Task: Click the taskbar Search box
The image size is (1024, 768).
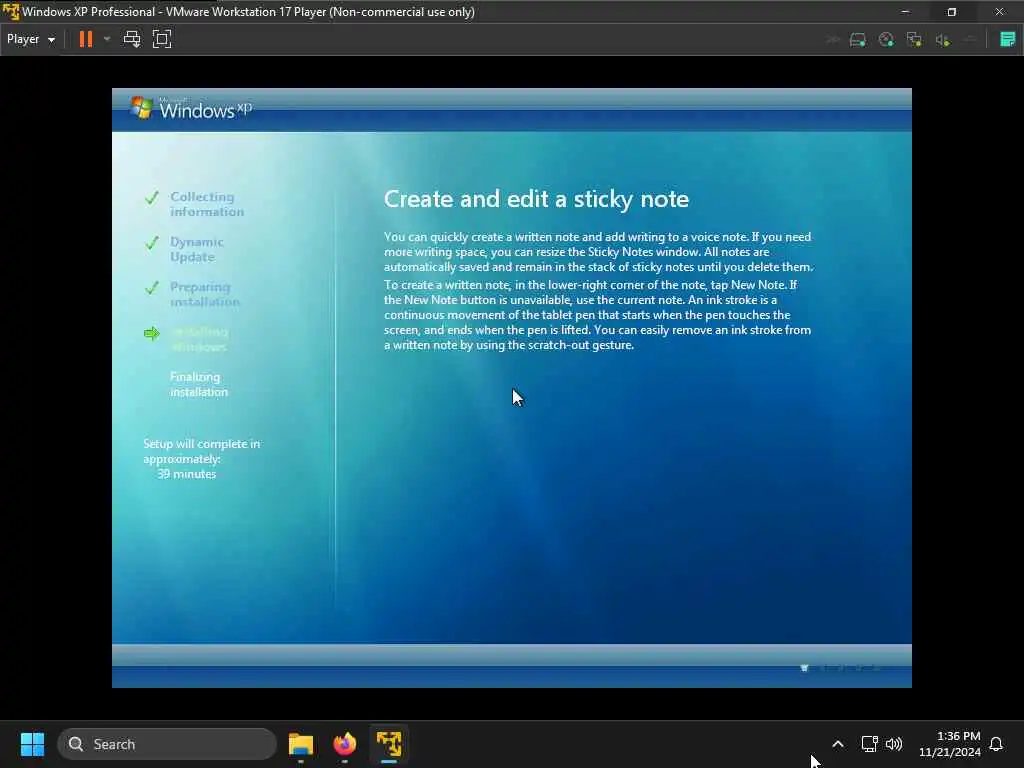Action: click(x=167, y=744)
